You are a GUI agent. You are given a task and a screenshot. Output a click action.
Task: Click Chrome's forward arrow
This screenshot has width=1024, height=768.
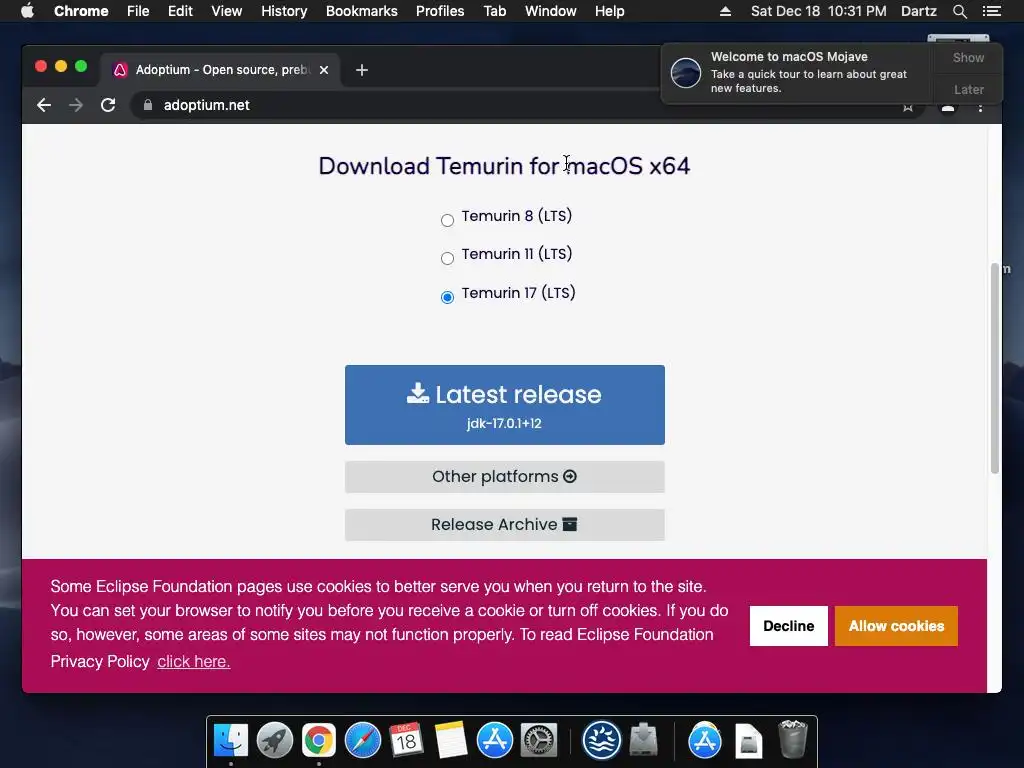[x=76, y=105]
